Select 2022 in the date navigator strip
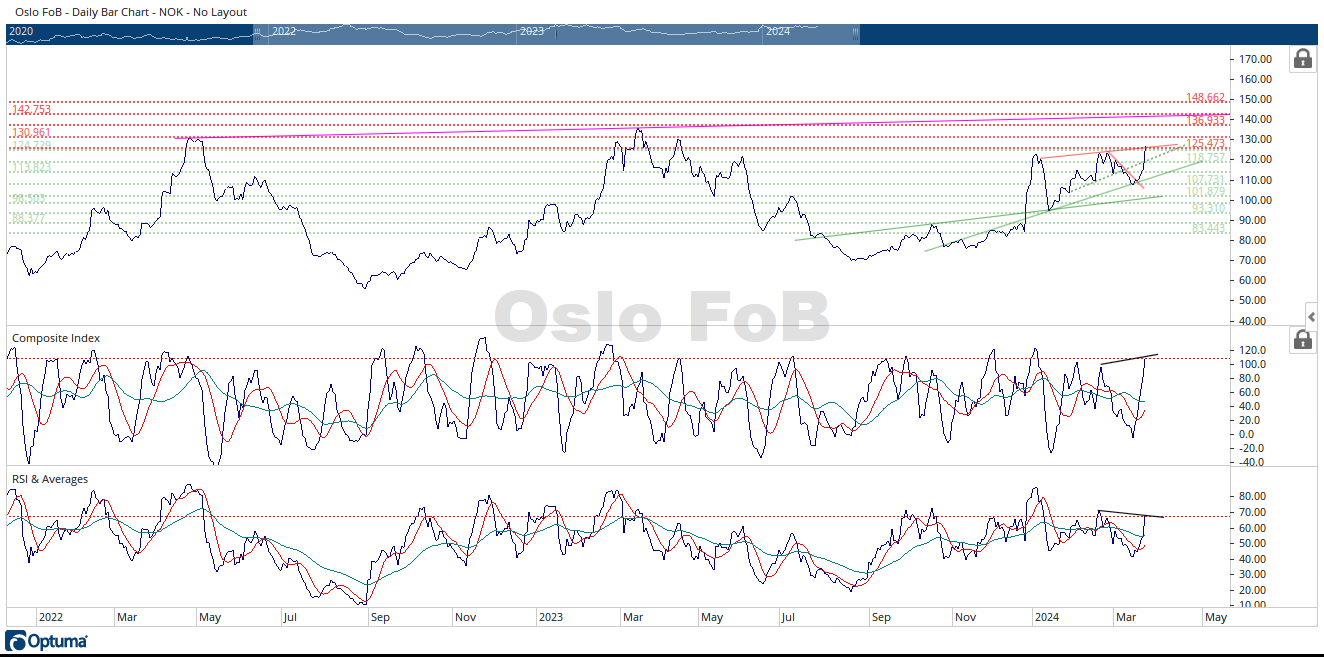 tap(284, 32)
